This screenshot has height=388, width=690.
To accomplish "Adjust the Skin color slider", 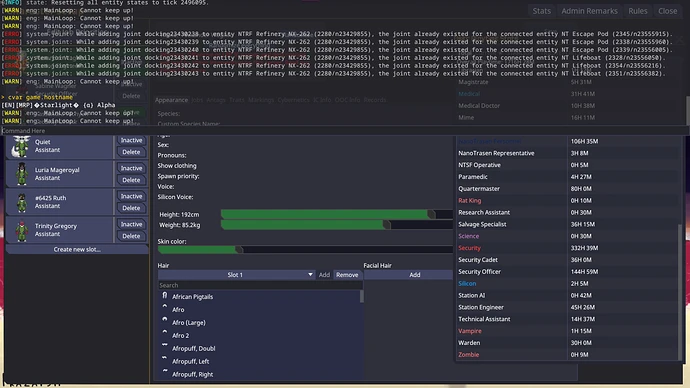I will point(305,250).
